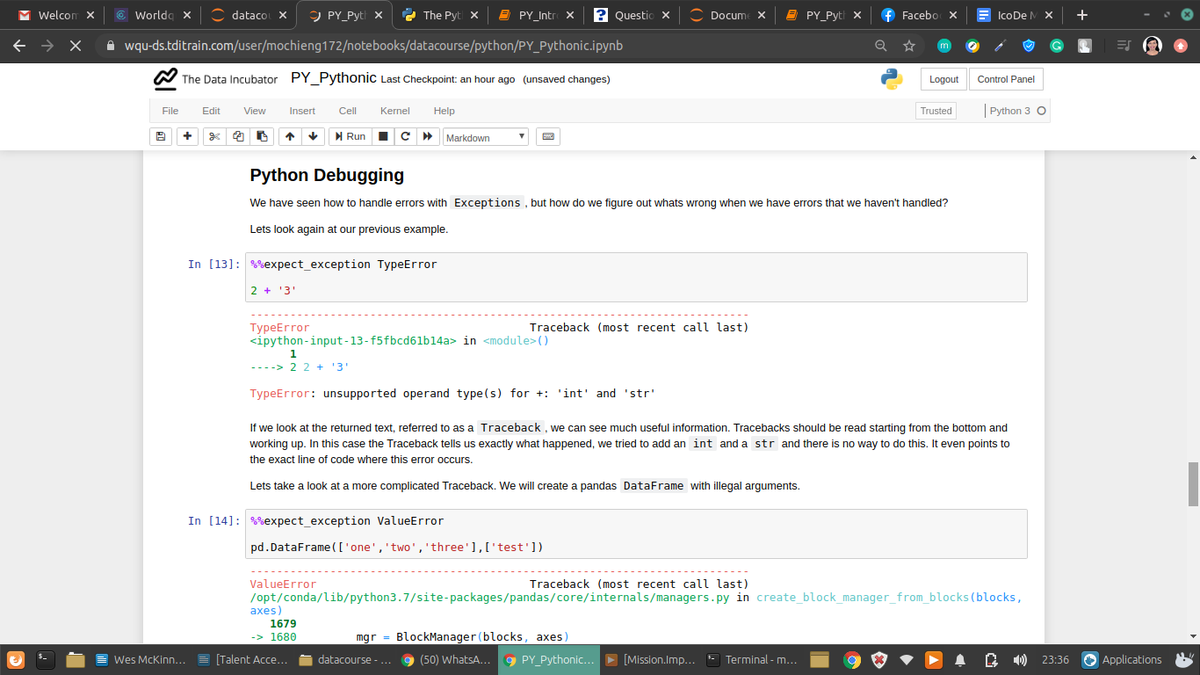Viewport: 1200px width, 675px height.
Task: Open the zoom magnifier icon in address bar
Action: click(880, 46)
